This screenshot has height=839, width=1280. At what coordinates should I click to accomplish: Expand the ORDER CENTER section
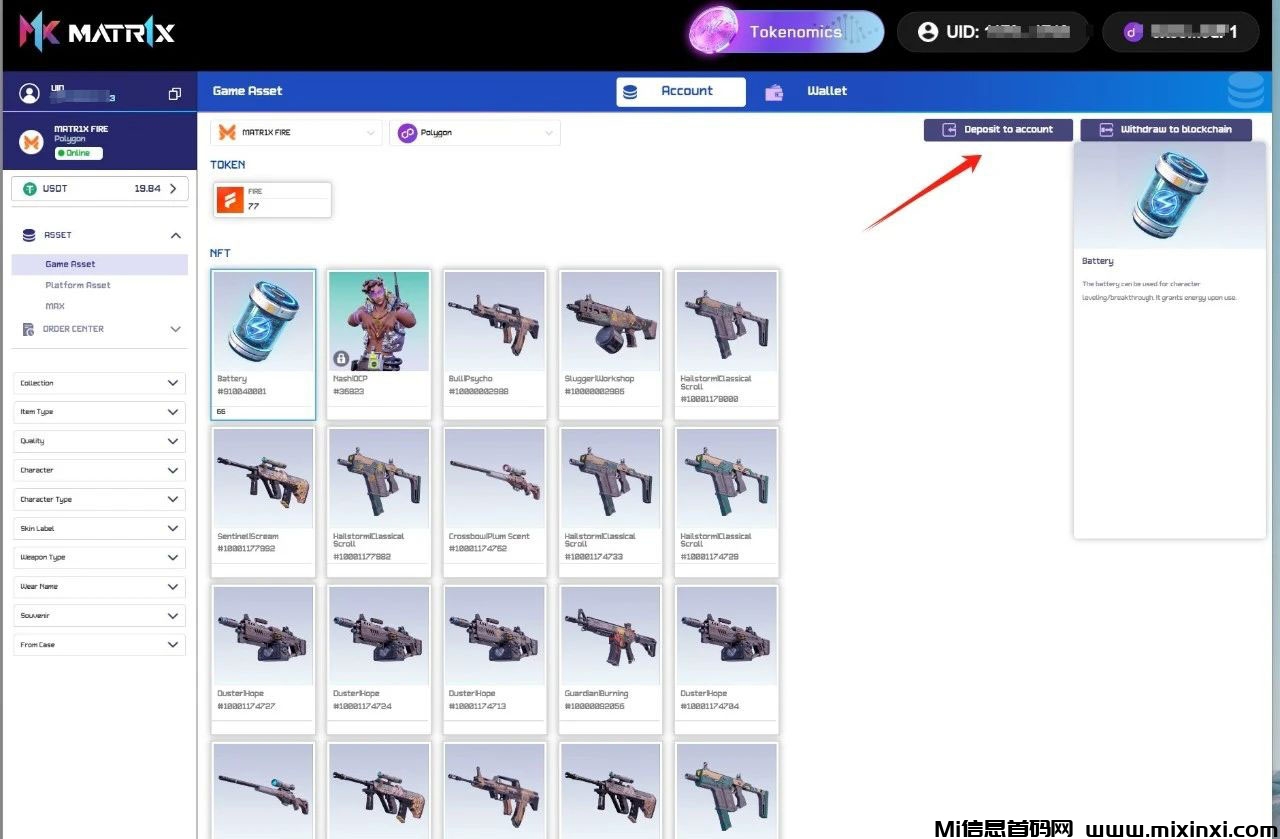tap(176, 329)
